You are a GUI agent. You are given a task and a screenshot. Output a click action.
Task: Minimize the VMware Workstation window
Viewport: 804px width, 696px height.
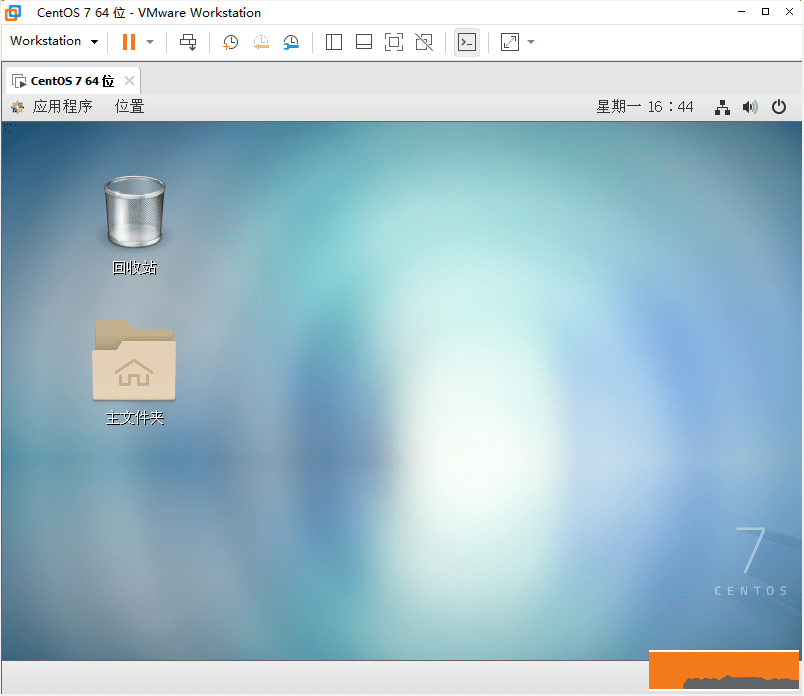pos(741,12)
